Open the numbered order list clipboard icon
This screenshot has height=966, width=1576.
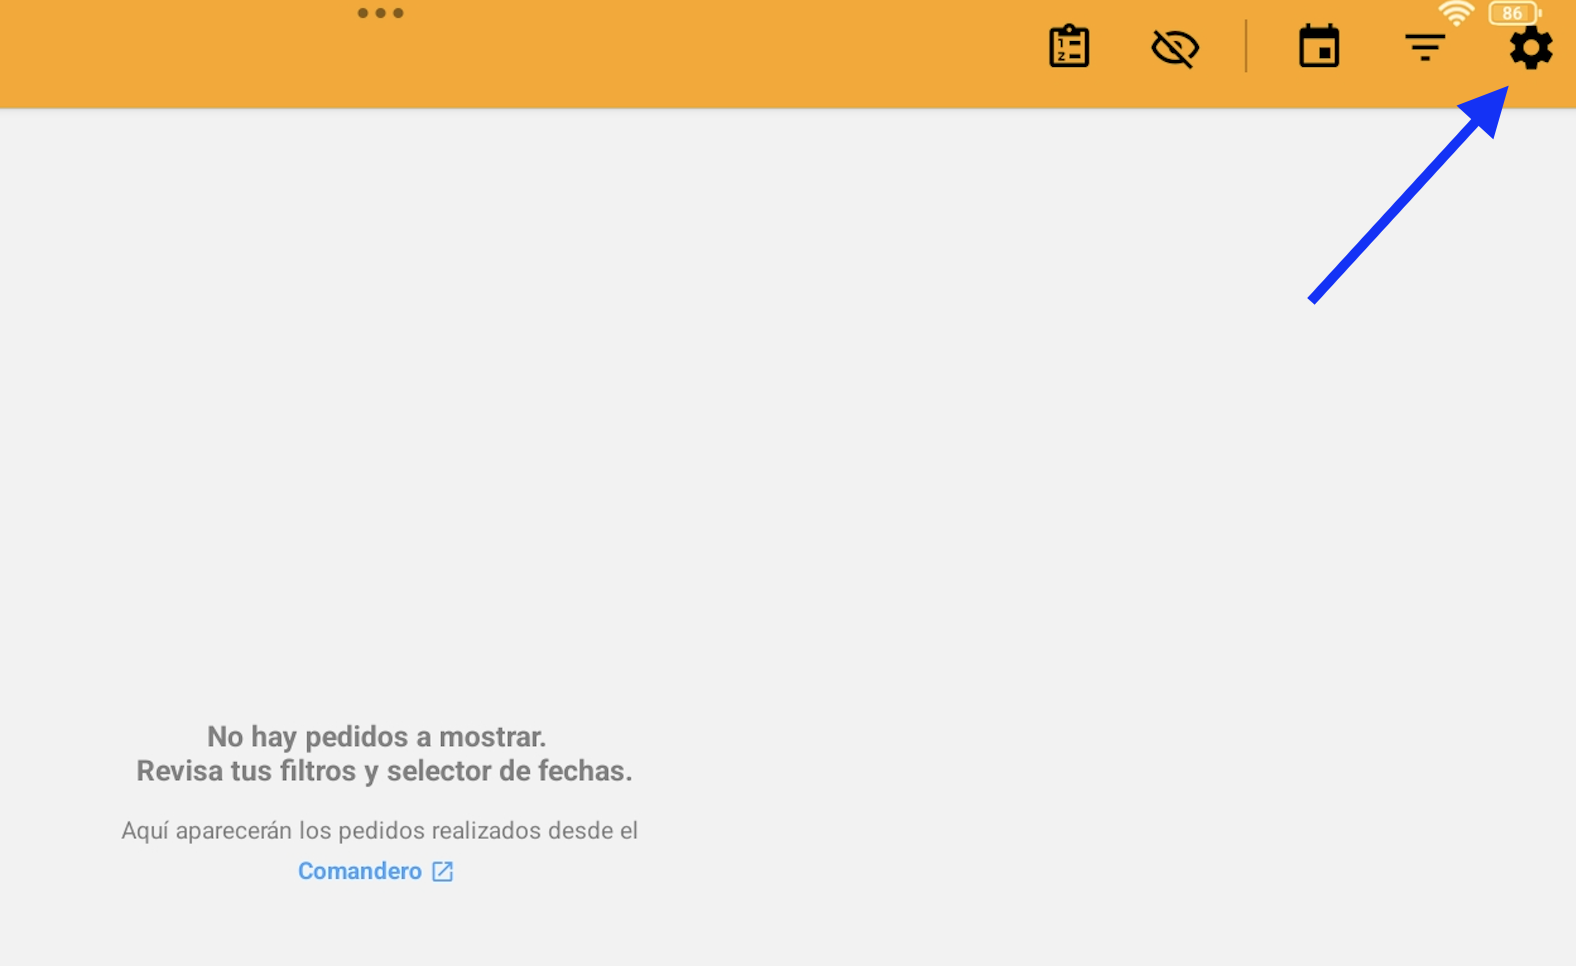[x=1069, y=47]
